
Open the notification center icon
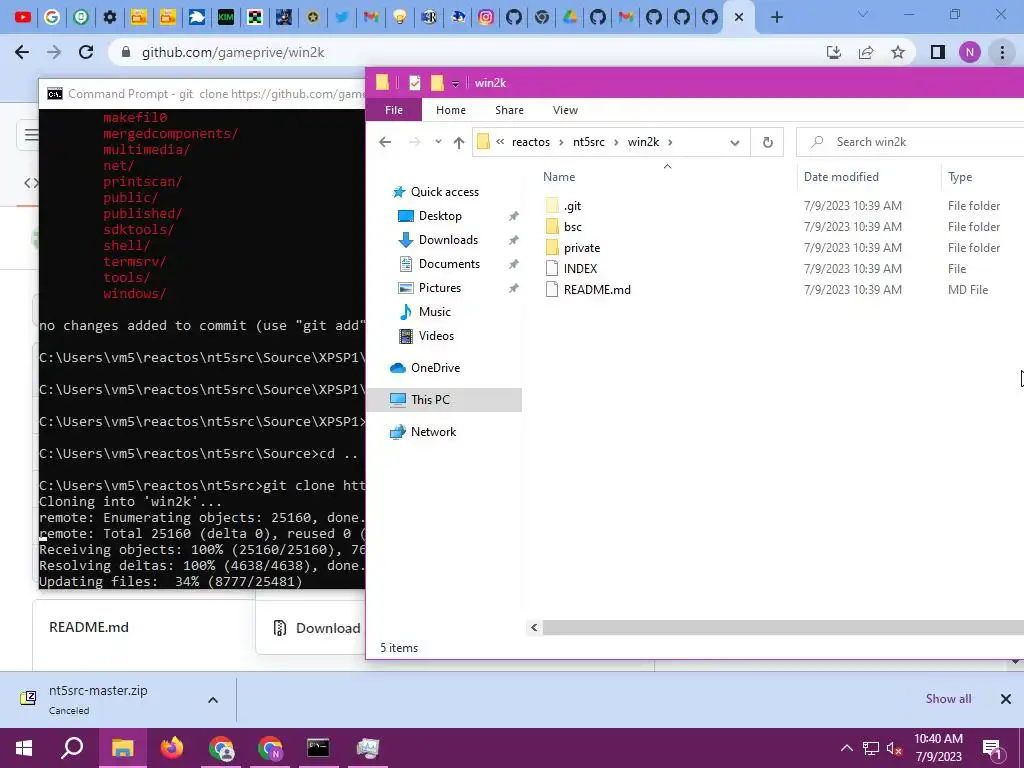(993, 748)
